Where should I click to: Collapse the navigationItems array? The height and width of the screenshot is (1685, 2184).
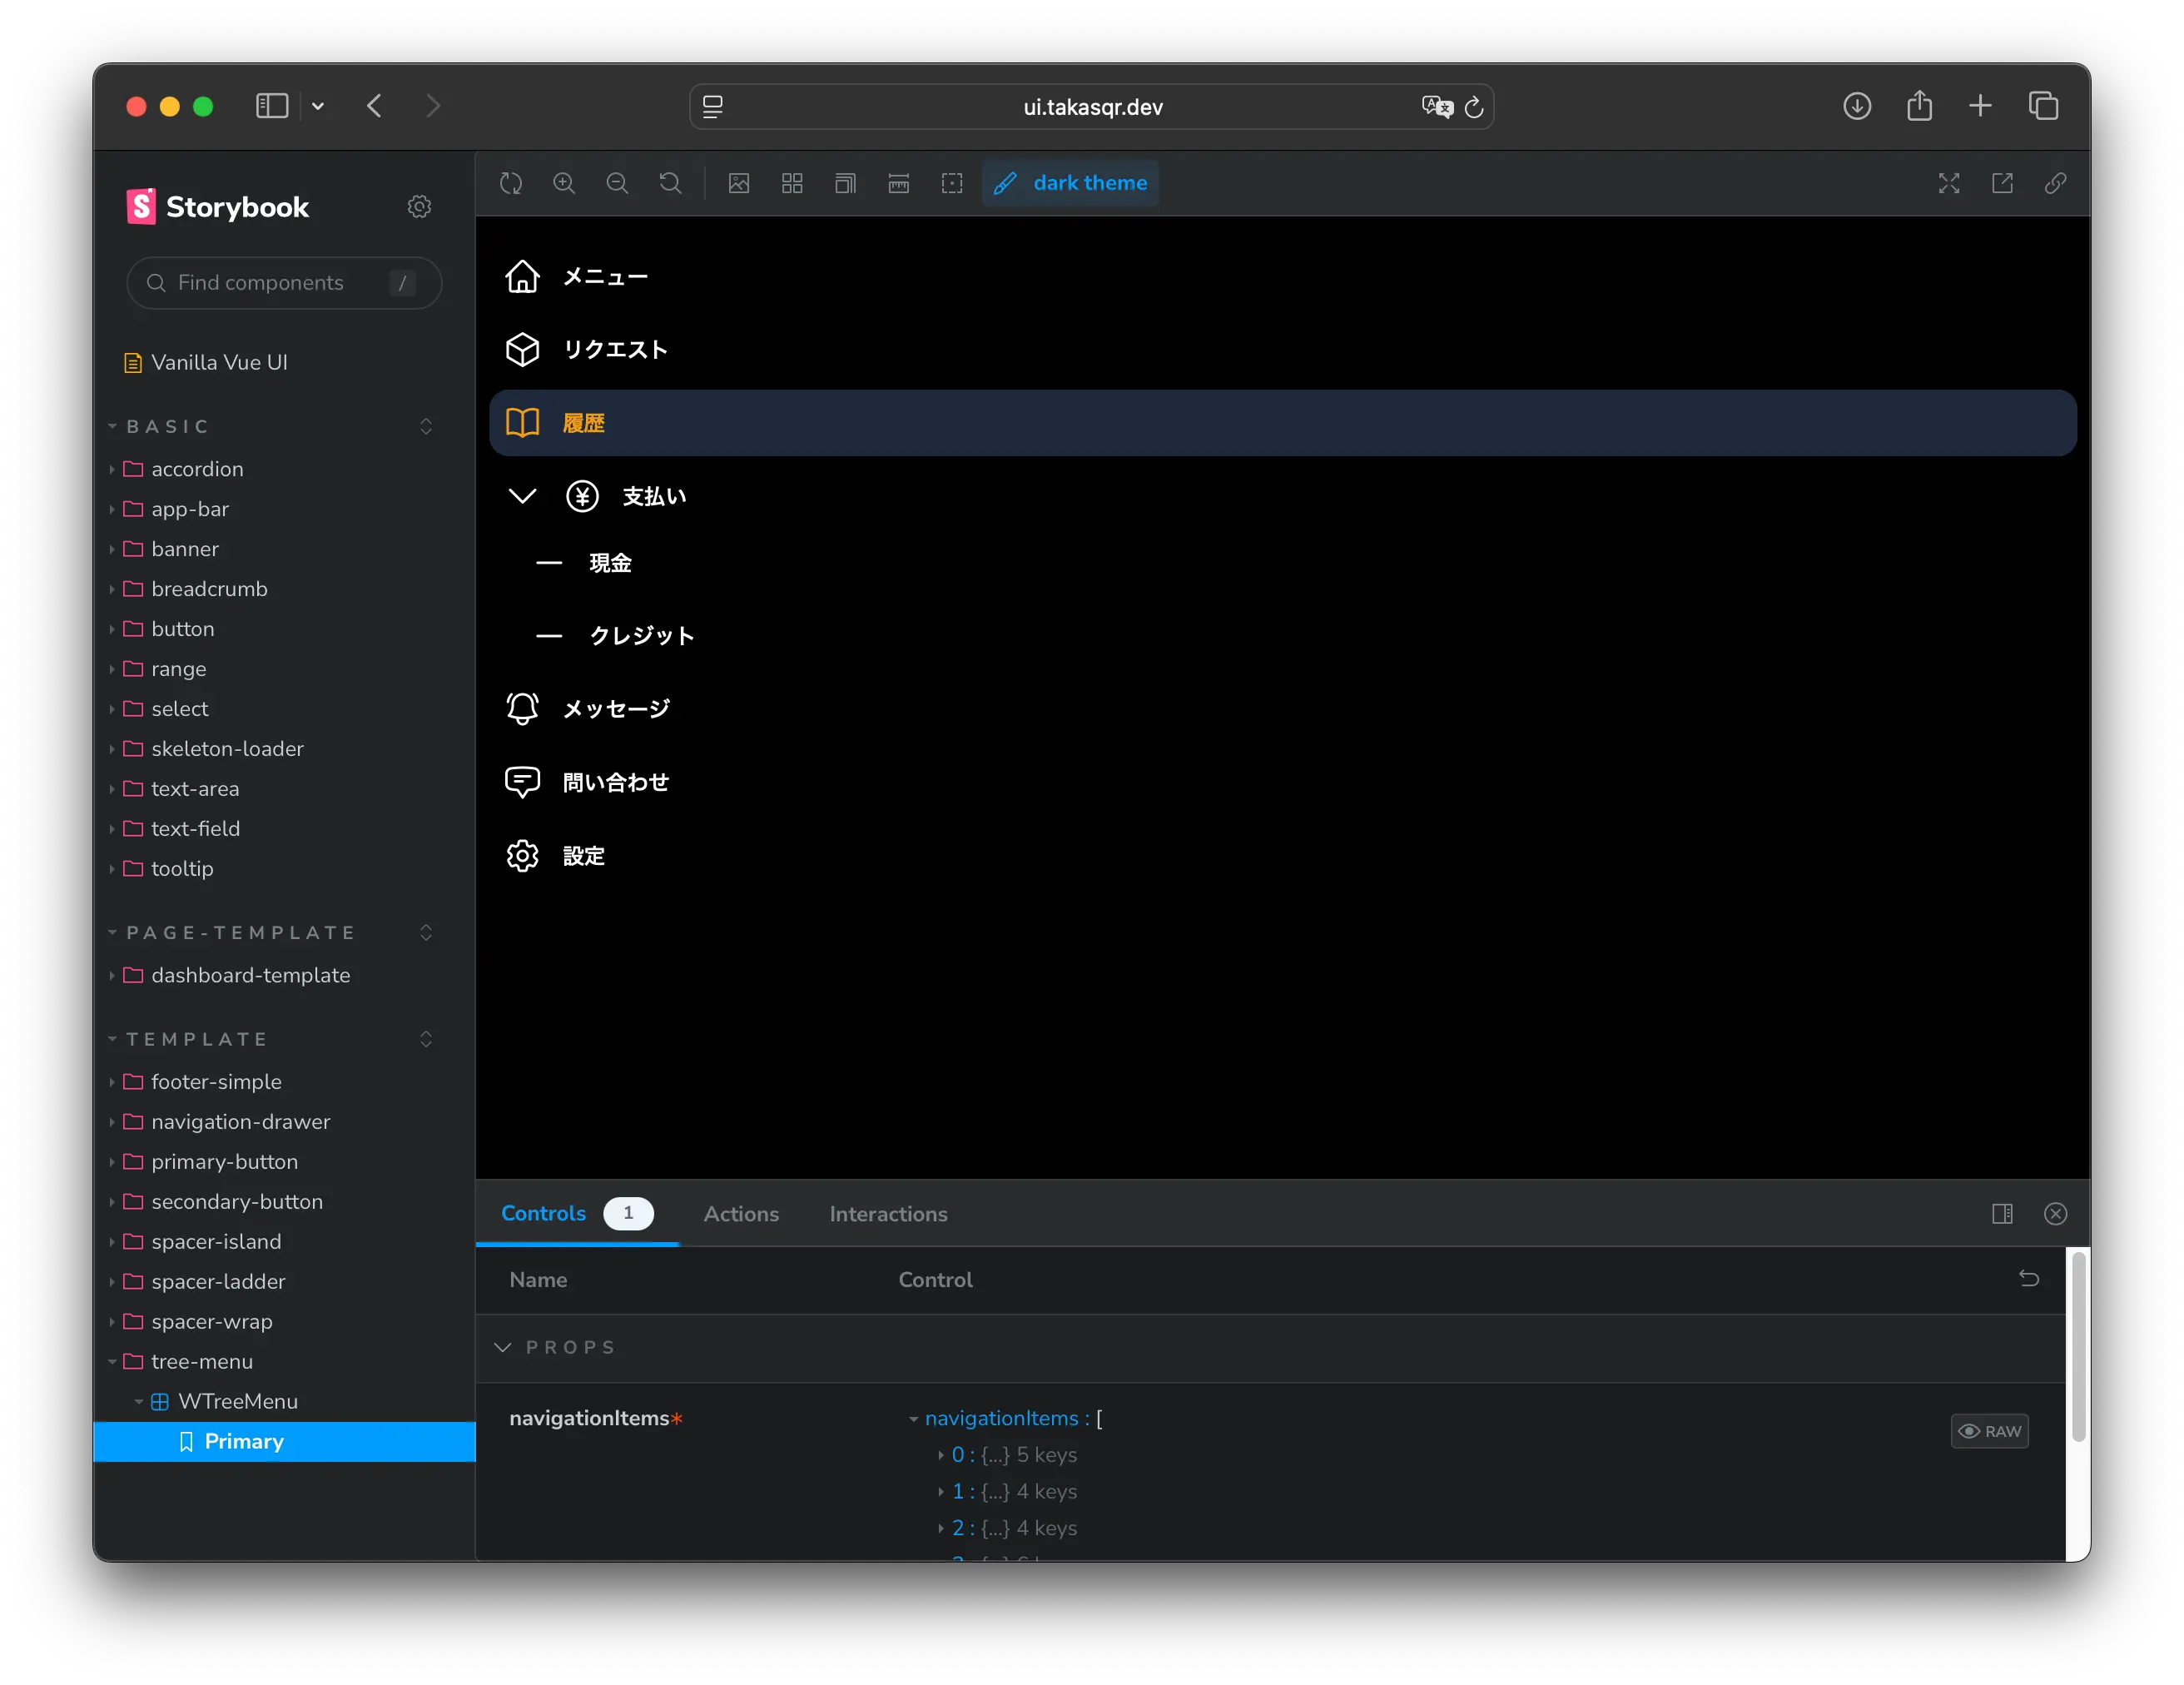click(913, 1419)
